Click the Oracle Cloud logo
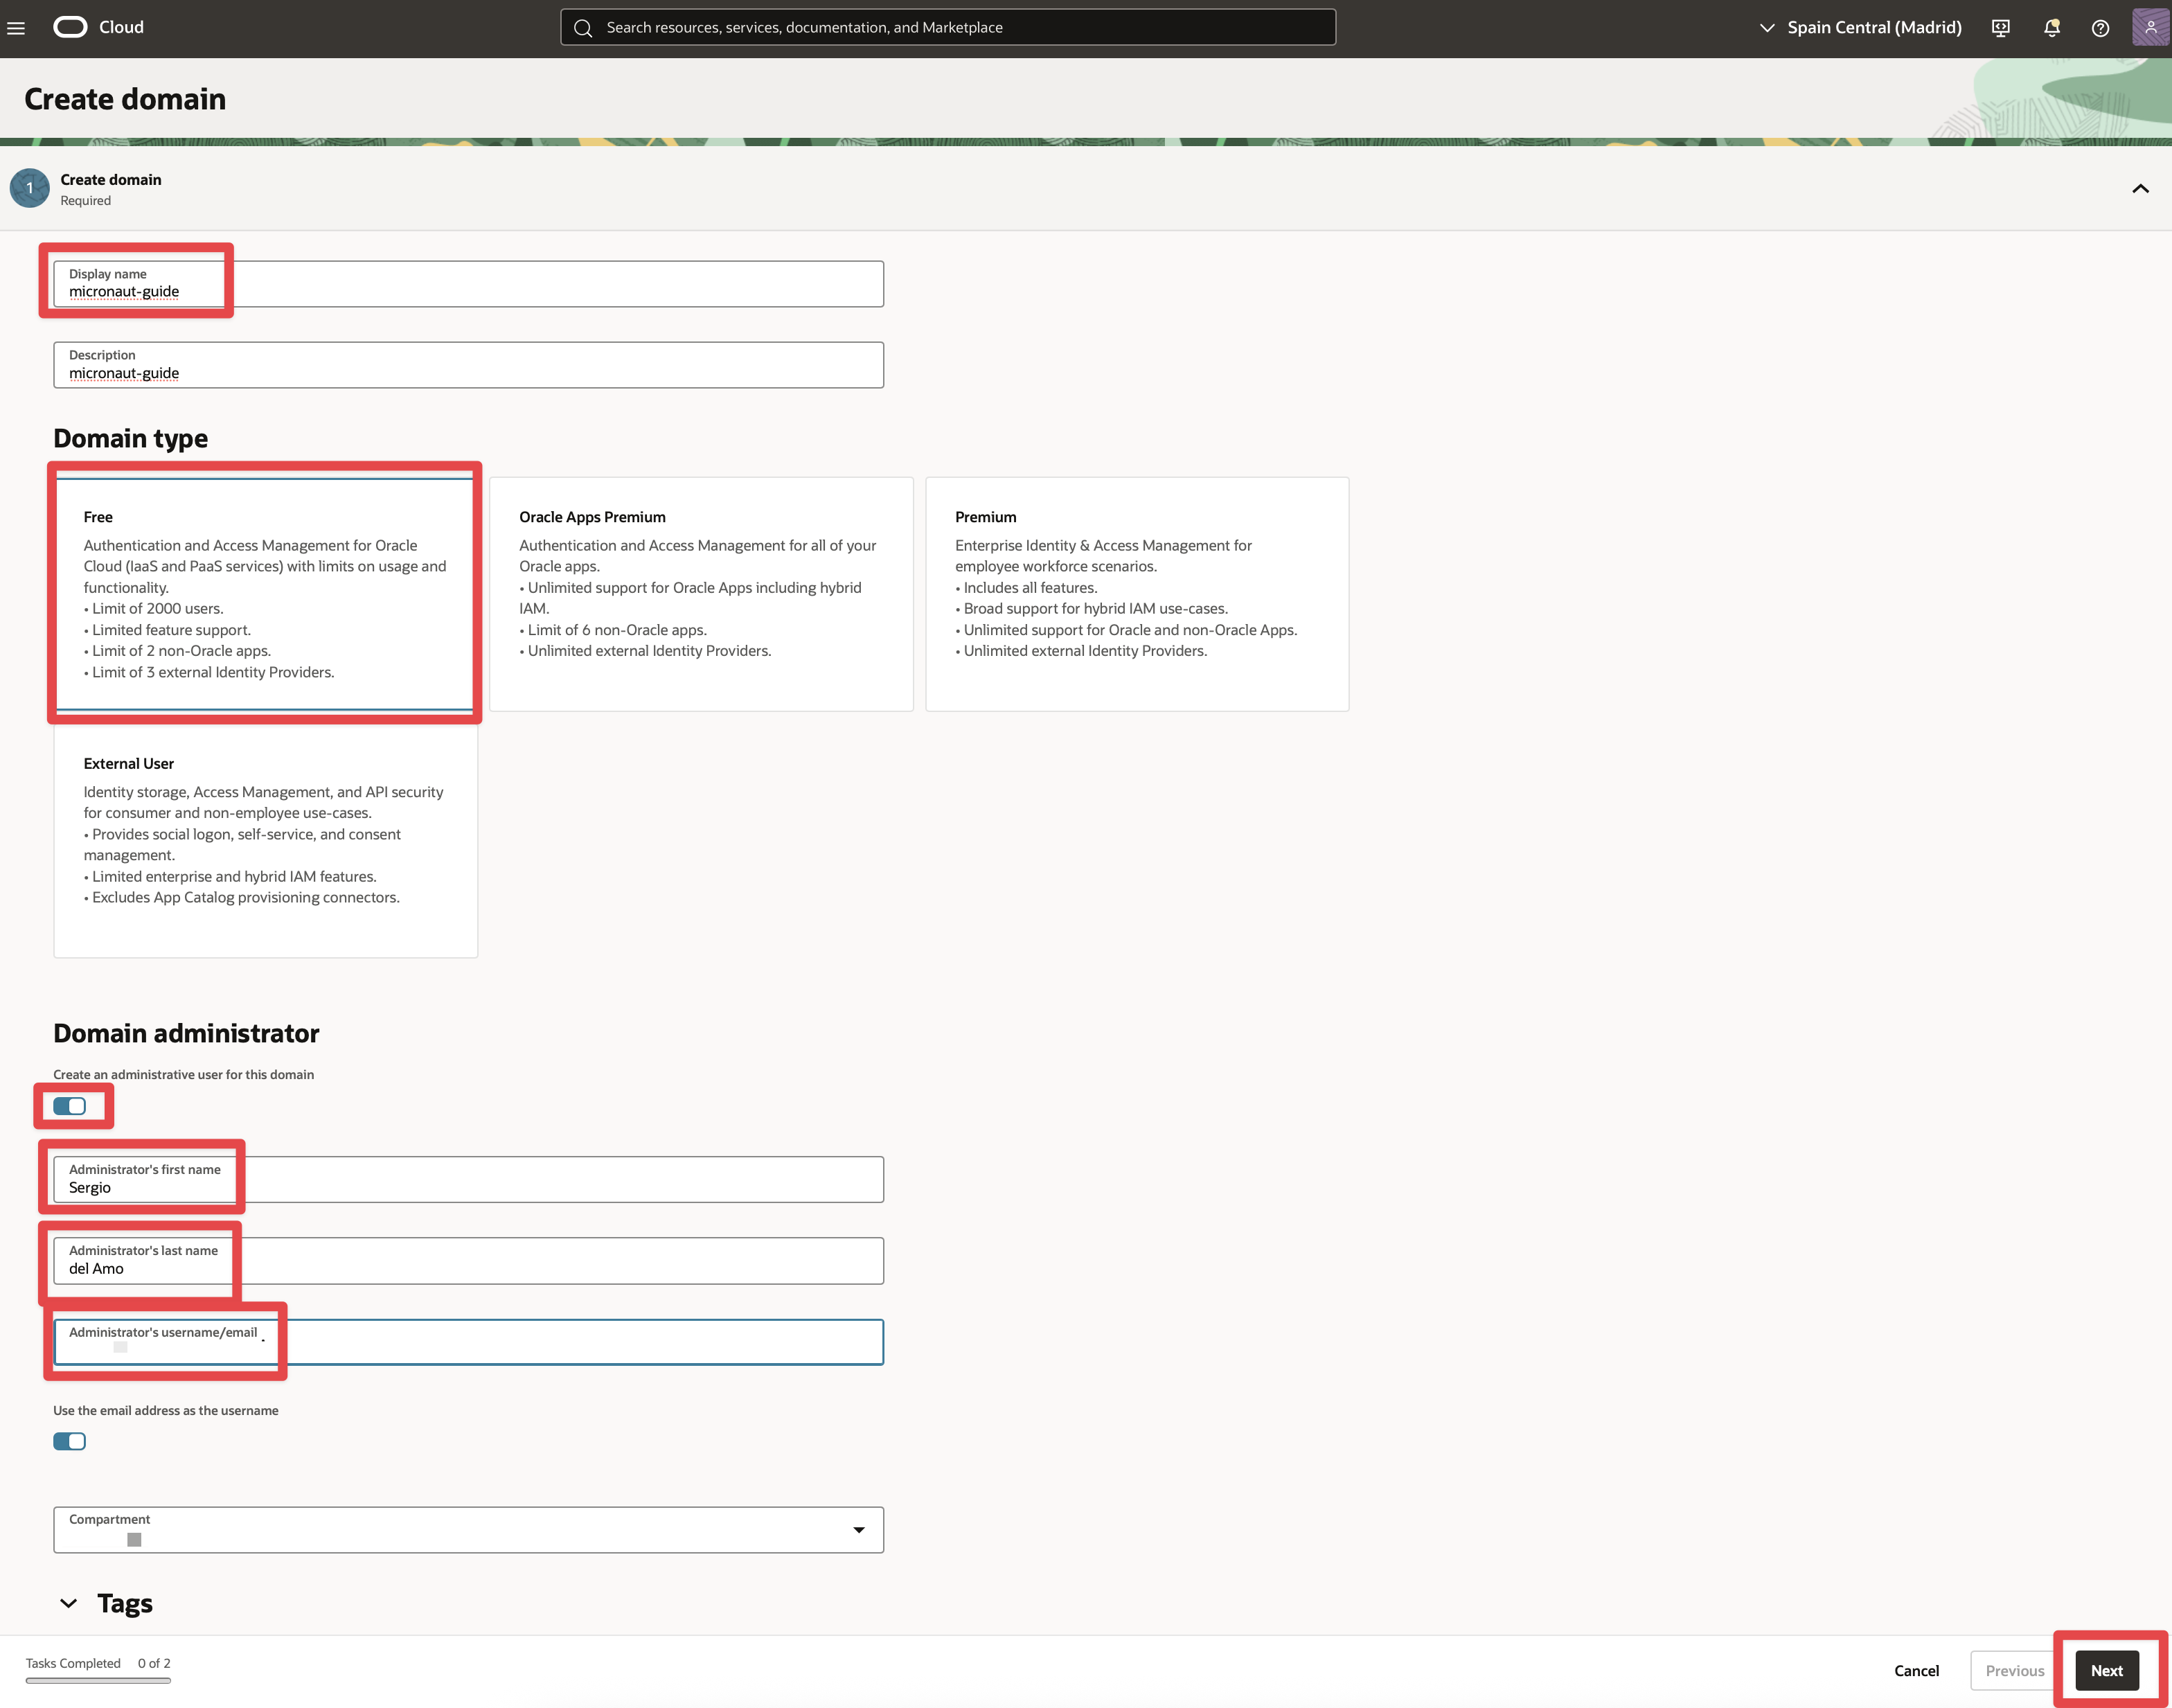Image resolution: width=2172 pixels, height=1708 pixels. [x=71, y=27]
